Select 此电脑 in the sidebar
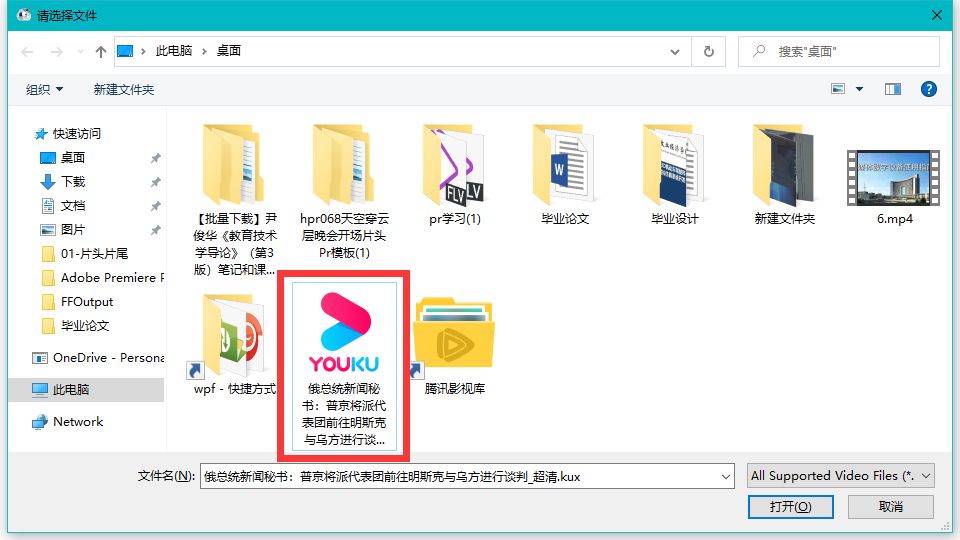 (x=86, y=389)
